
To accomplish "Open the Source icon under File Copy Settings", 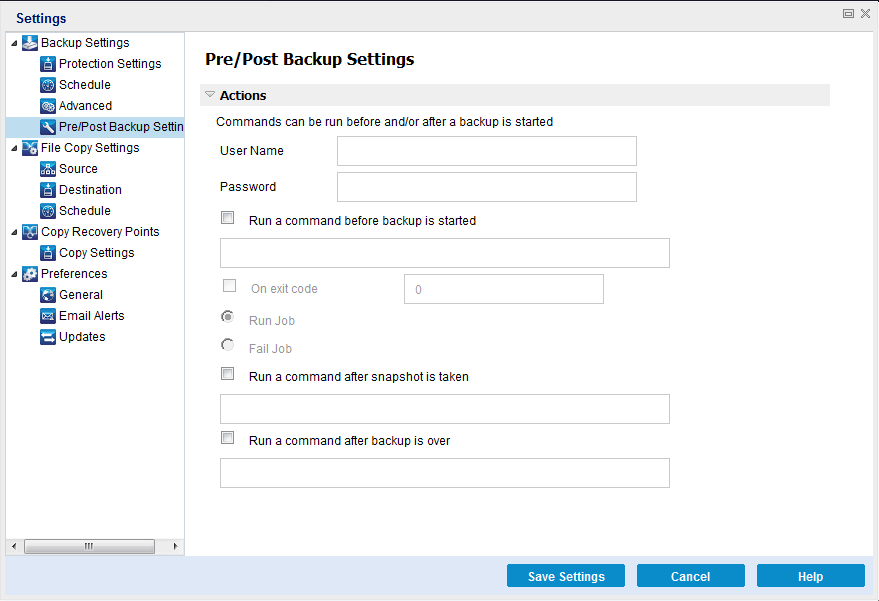I will tap(47, 168).
